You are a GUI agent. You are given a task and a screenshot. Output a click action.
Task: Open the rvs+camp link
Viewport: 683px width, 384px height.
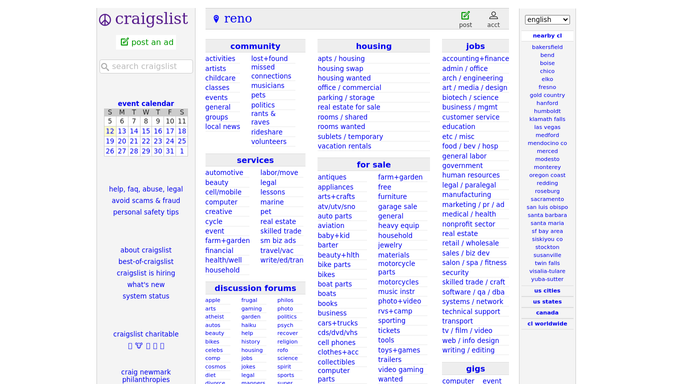coord(395,311)
